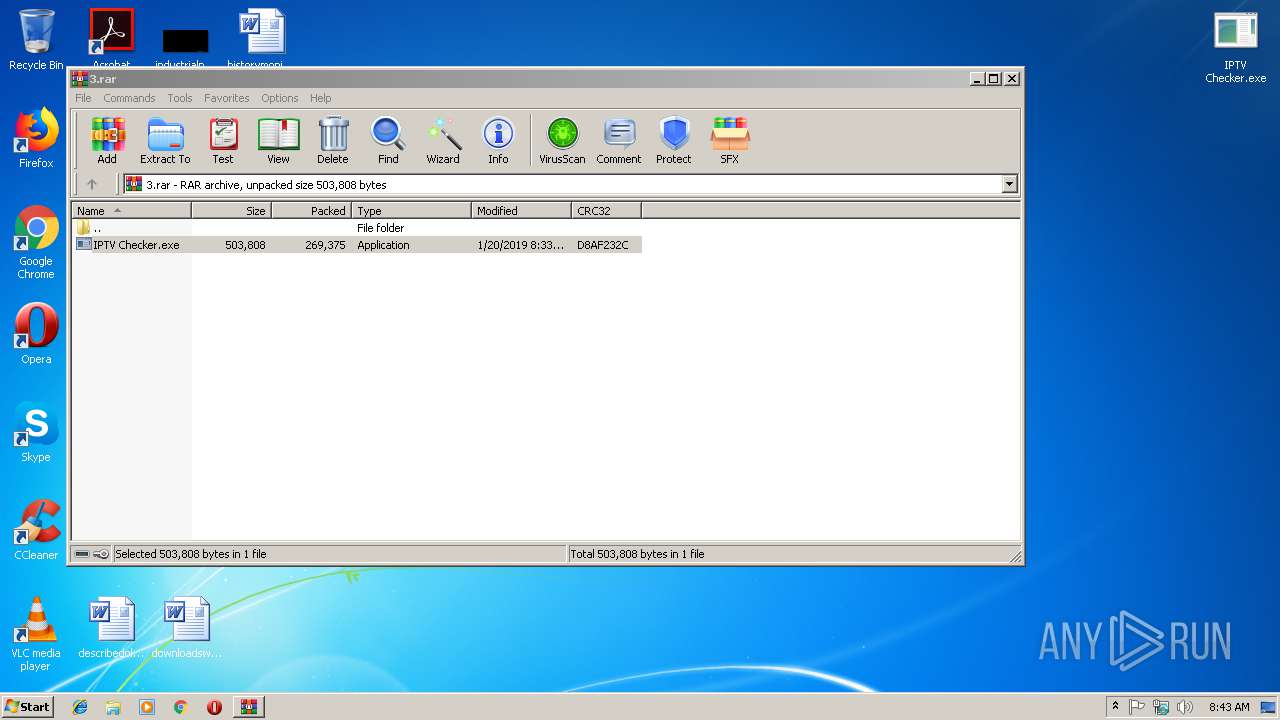
Task: Convert archive with SFX tool
Action: tap(730, 140)
